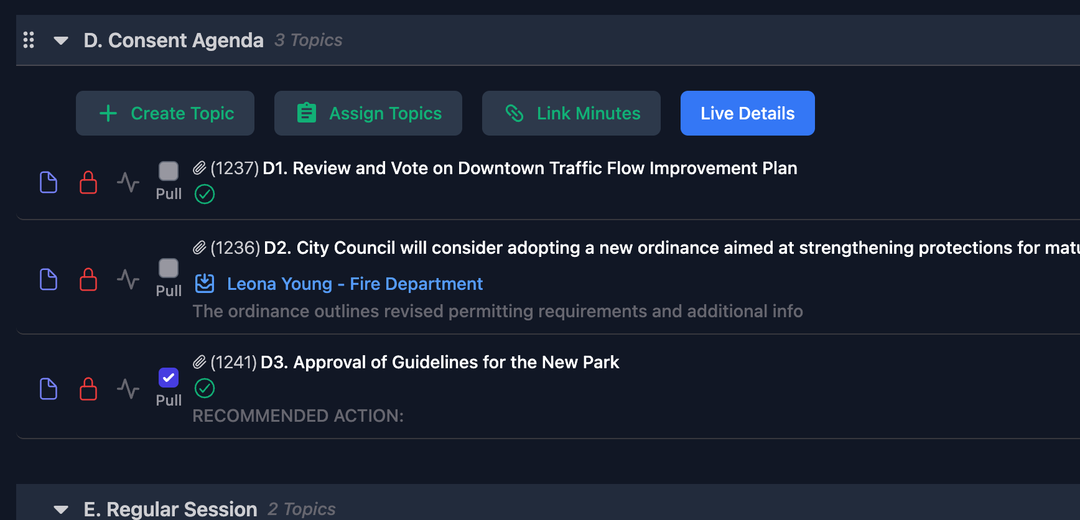Open the activity pulse icon for D3
Viewport: 1080px width, 520px height.
127,389
